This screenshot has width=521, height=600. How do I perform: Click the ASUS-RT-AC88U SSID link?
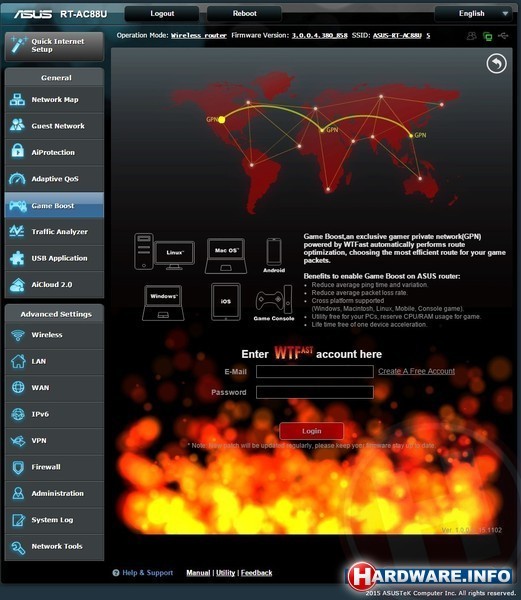point(397,36)
